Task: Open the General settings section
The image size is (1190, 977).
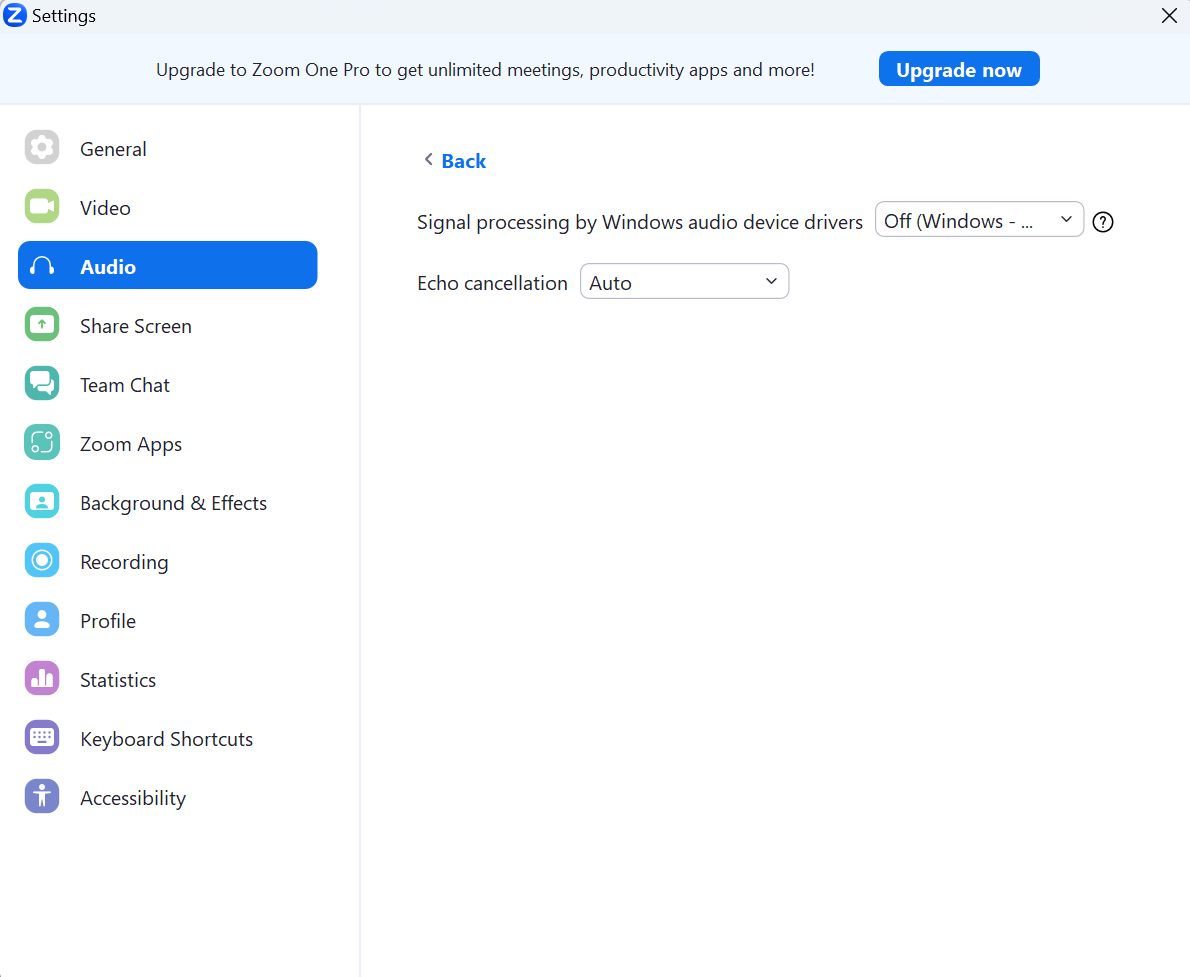Action: (168, 148)
